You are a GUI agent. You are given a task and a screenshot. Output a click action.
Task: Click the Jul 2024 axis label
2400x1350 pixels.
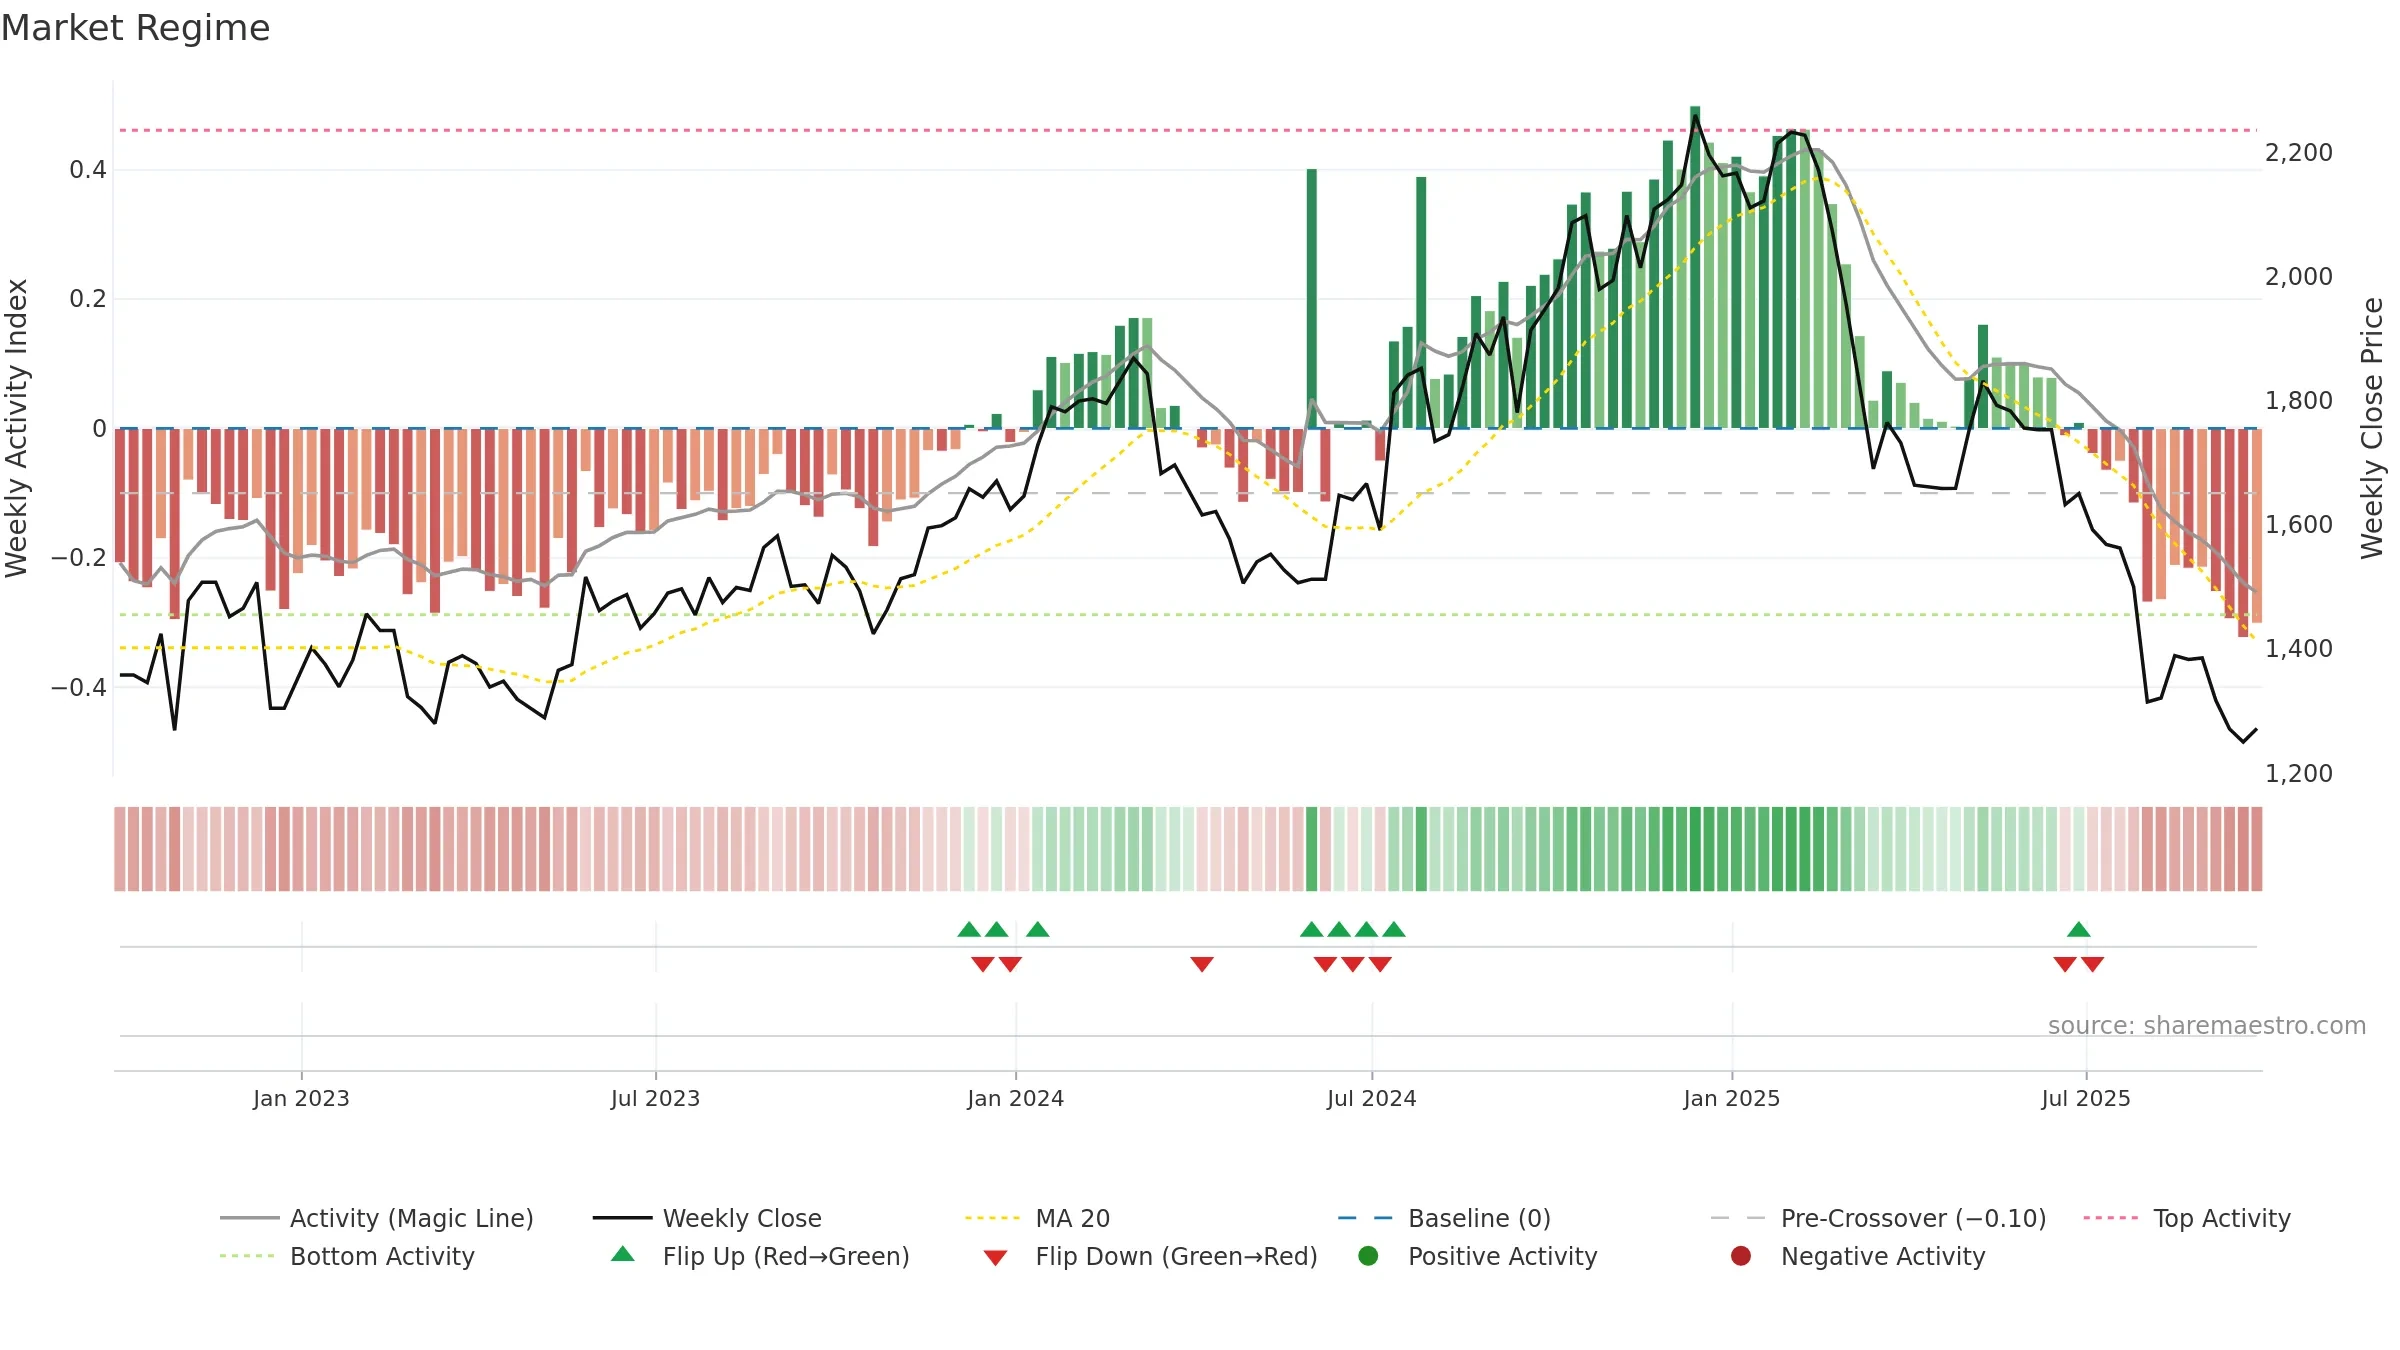pos(1371,1098)
